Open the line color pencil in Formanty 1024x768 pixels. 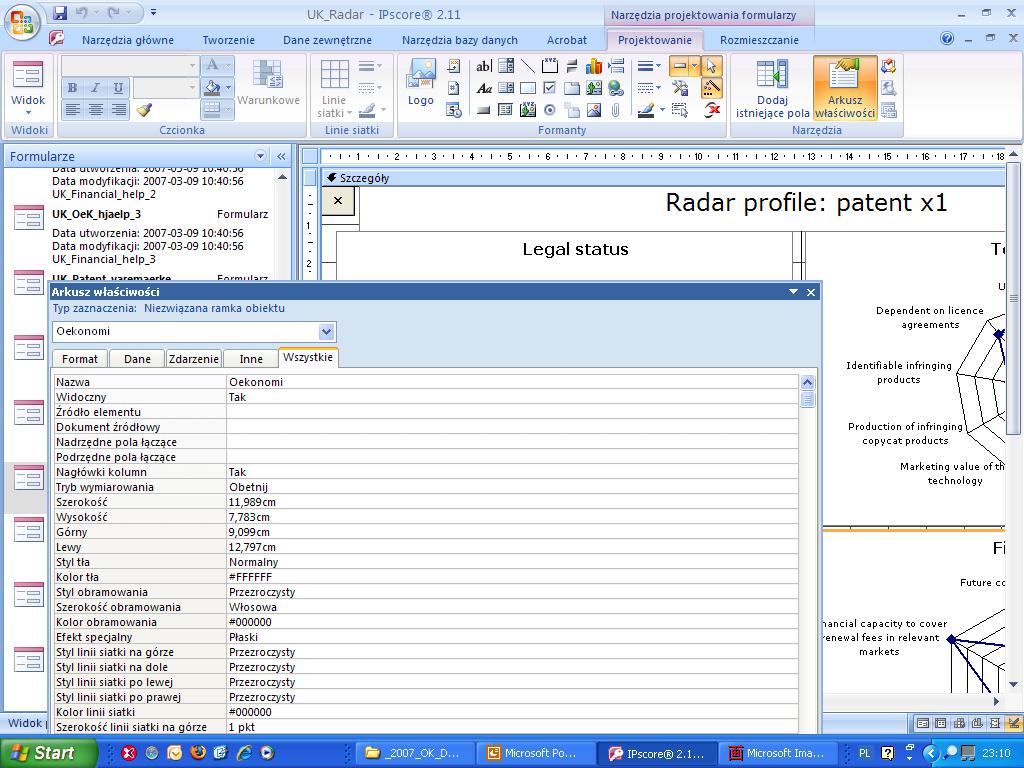(x=646, y=110)
